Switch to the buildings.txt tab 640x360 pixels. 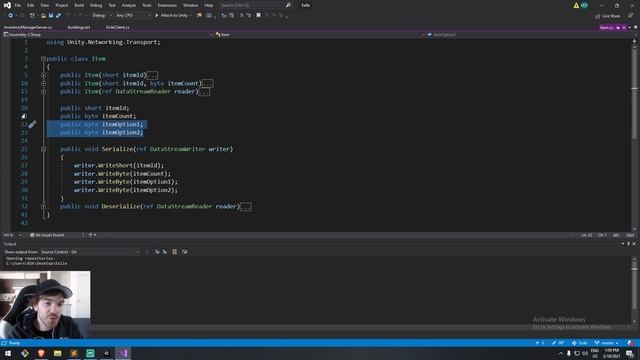[79, 27]
